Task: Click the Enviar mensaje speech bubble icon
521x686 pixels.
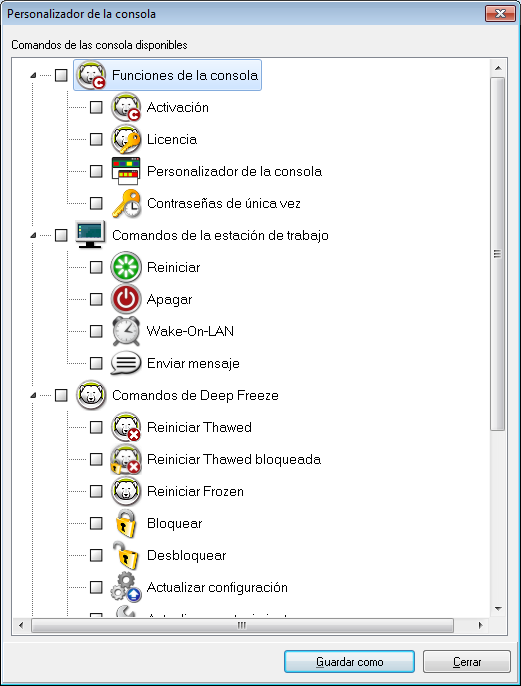Action: (126, 363)
